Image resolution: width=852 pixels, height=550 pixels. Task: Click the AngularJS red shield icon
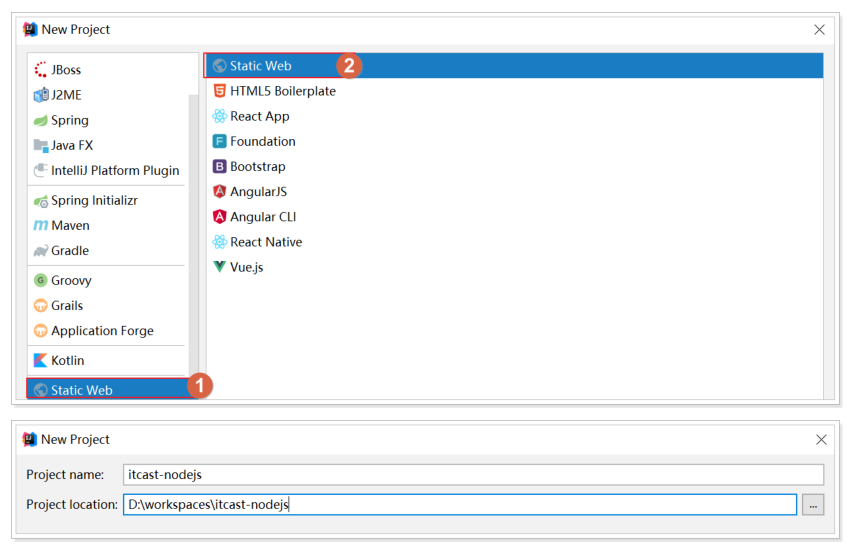[x=220, y=191]
